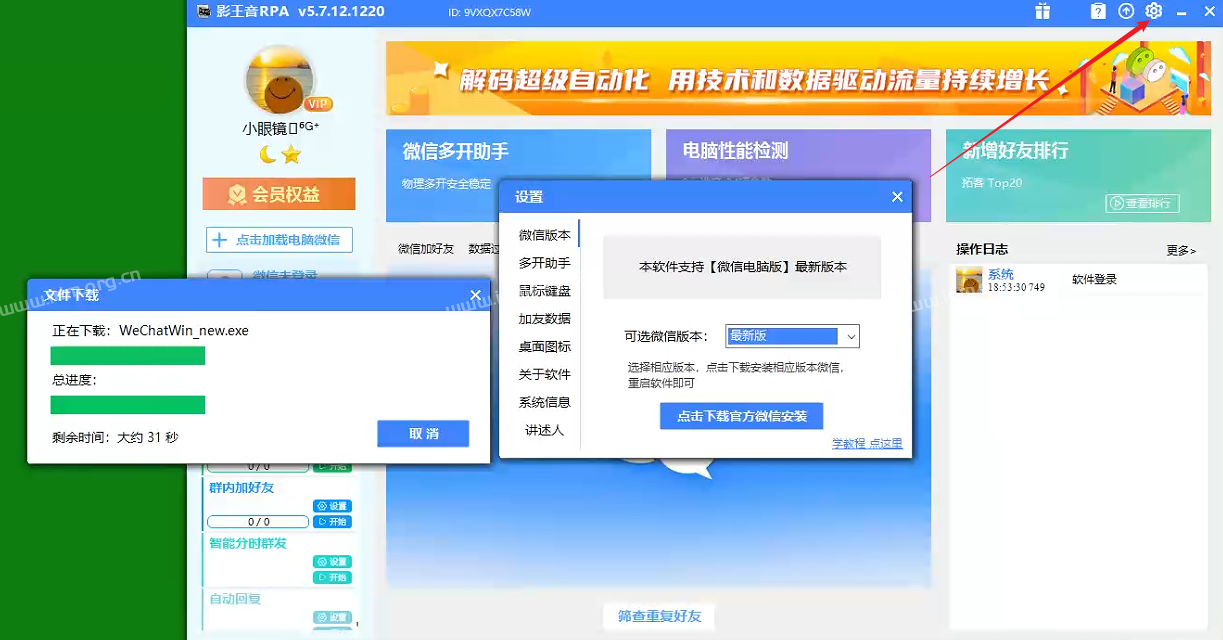The width and height of the screenshot is (1223, 640).
Task: Cancel the download with 取消 button
Action: click(x=422, y=433)
